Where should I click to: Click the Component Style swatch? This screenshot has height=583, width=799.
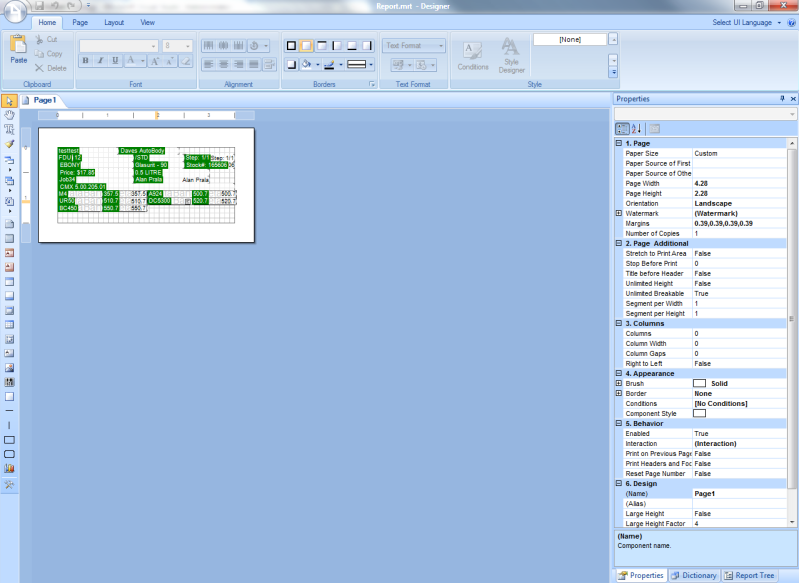[699, 413]
